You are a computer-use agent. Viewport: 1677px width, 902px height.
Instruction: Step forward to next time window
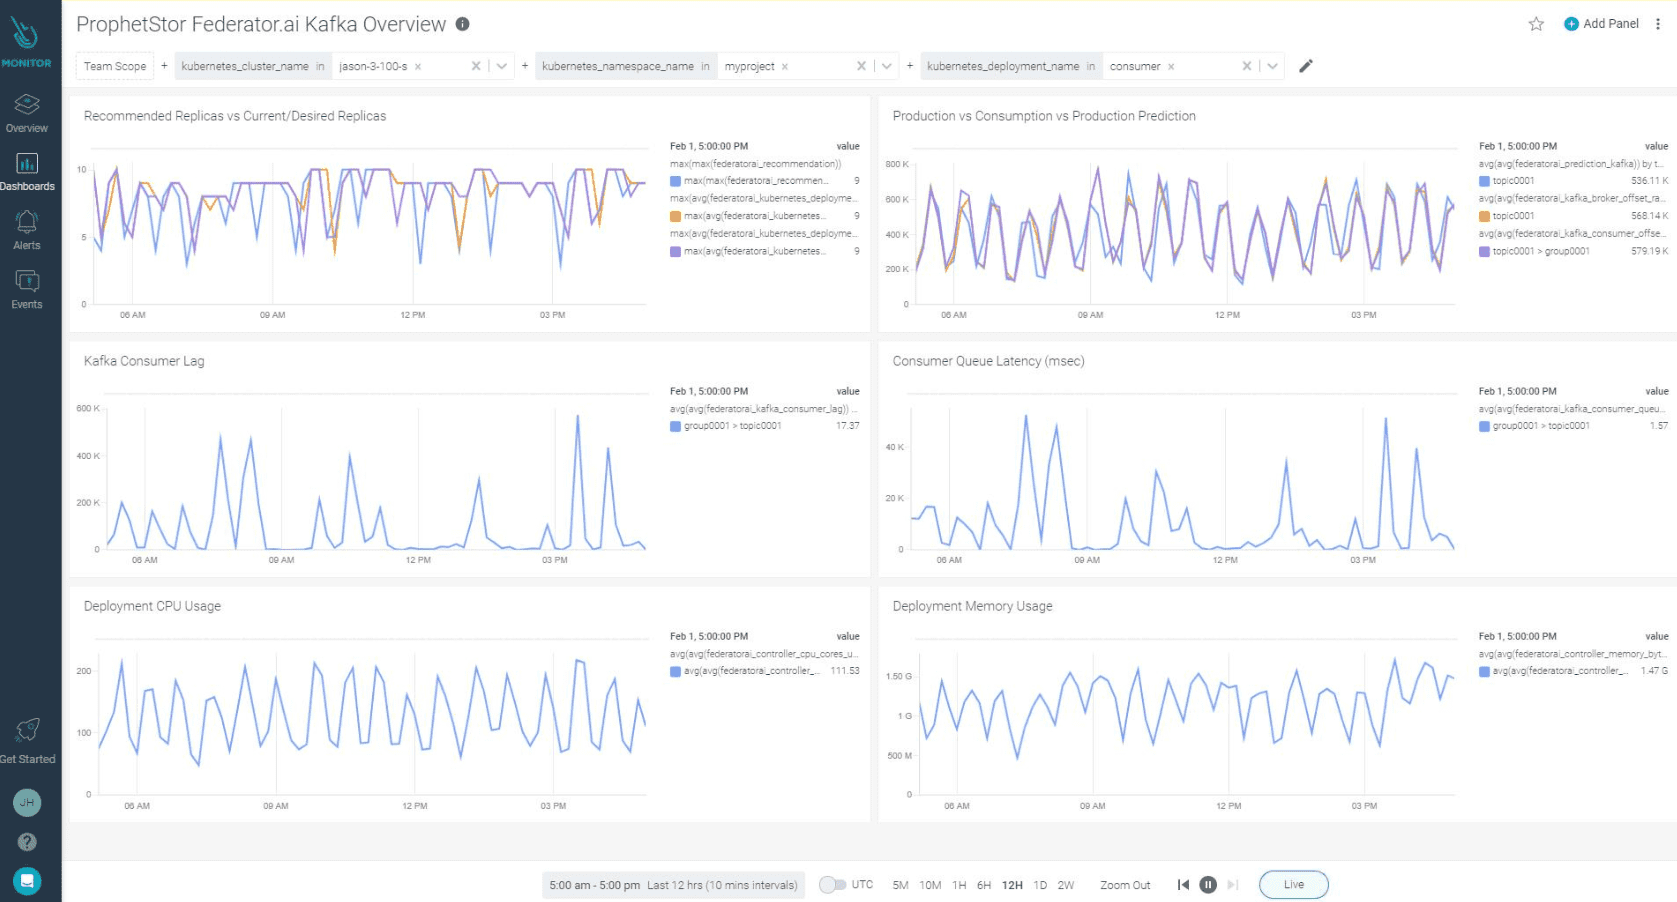1233,884
